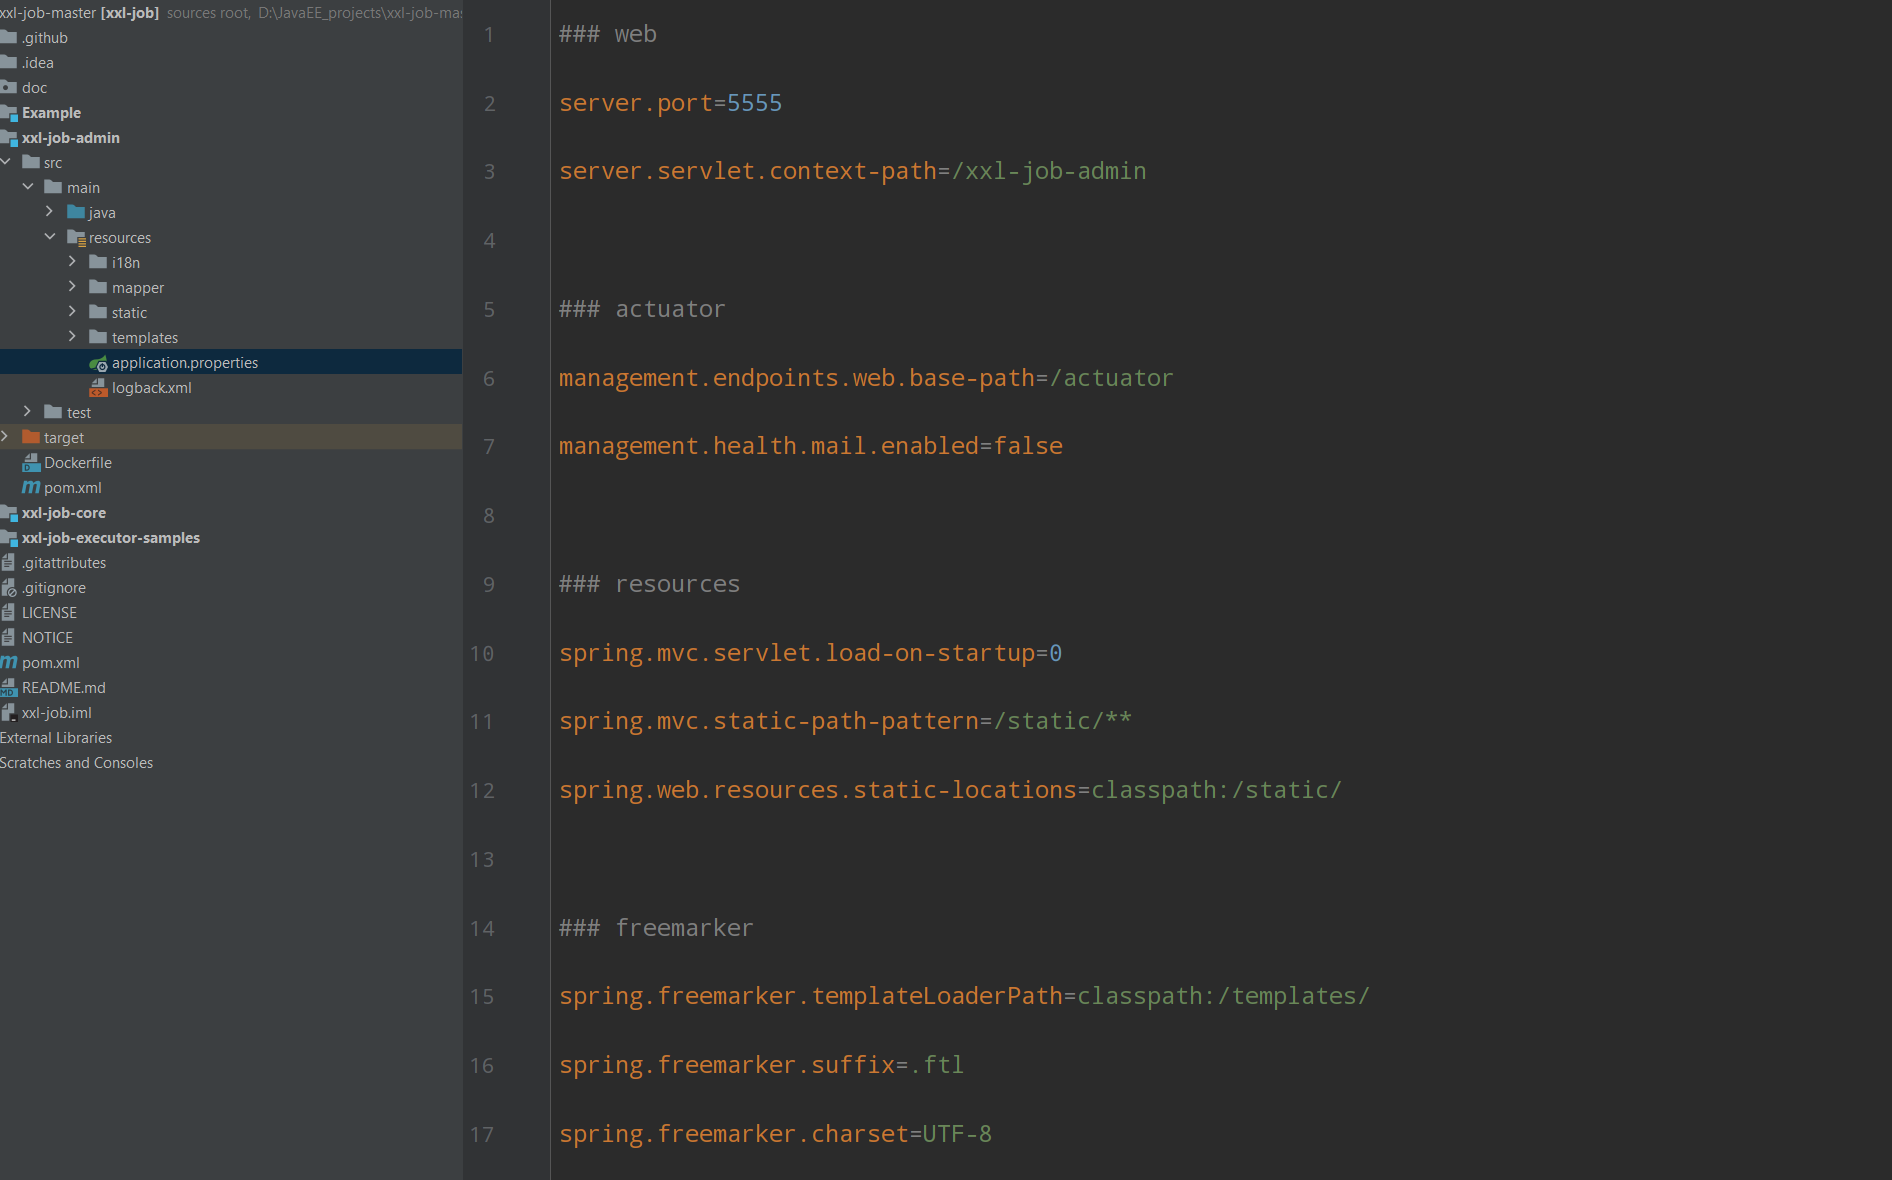
Task: Collapse the resources folder
Action: tap(49, 237)
